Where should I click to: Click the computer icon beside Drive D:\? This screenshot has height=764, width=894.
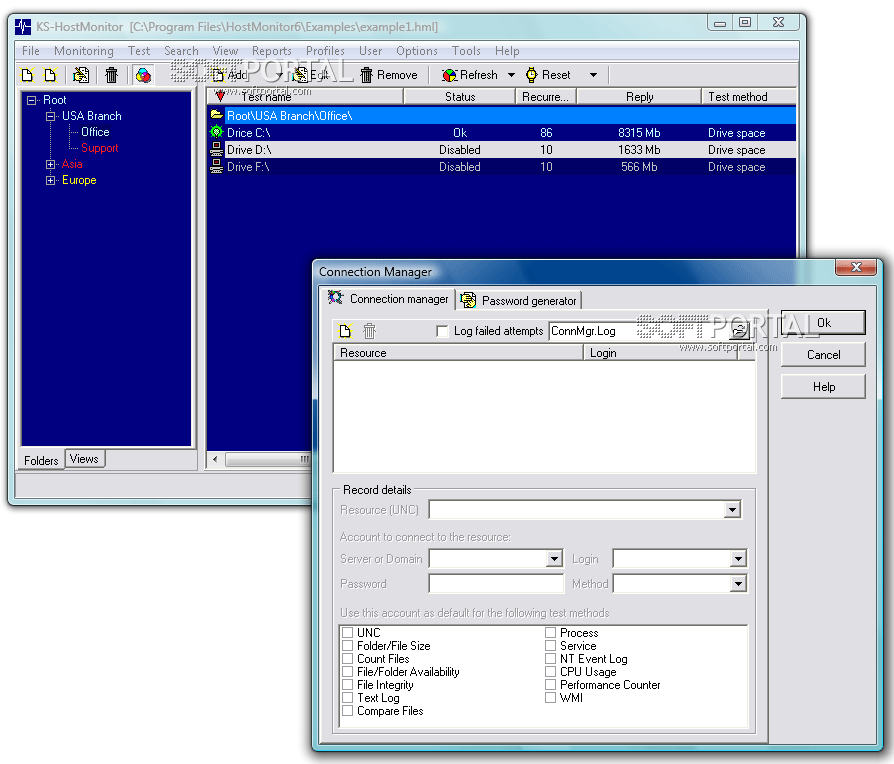(217, 149)
